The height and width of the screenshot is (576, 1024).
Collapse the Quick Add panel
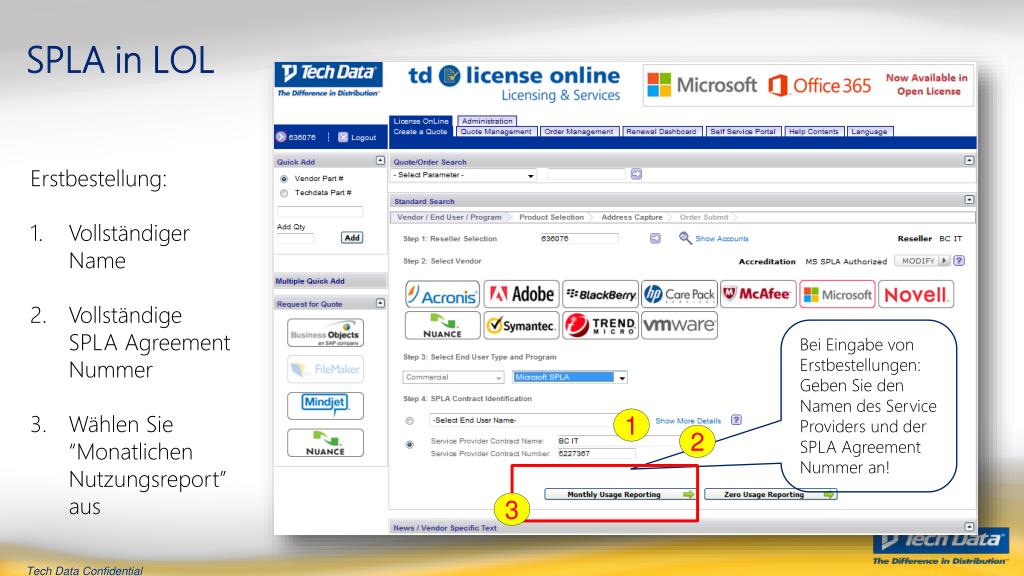380,161
